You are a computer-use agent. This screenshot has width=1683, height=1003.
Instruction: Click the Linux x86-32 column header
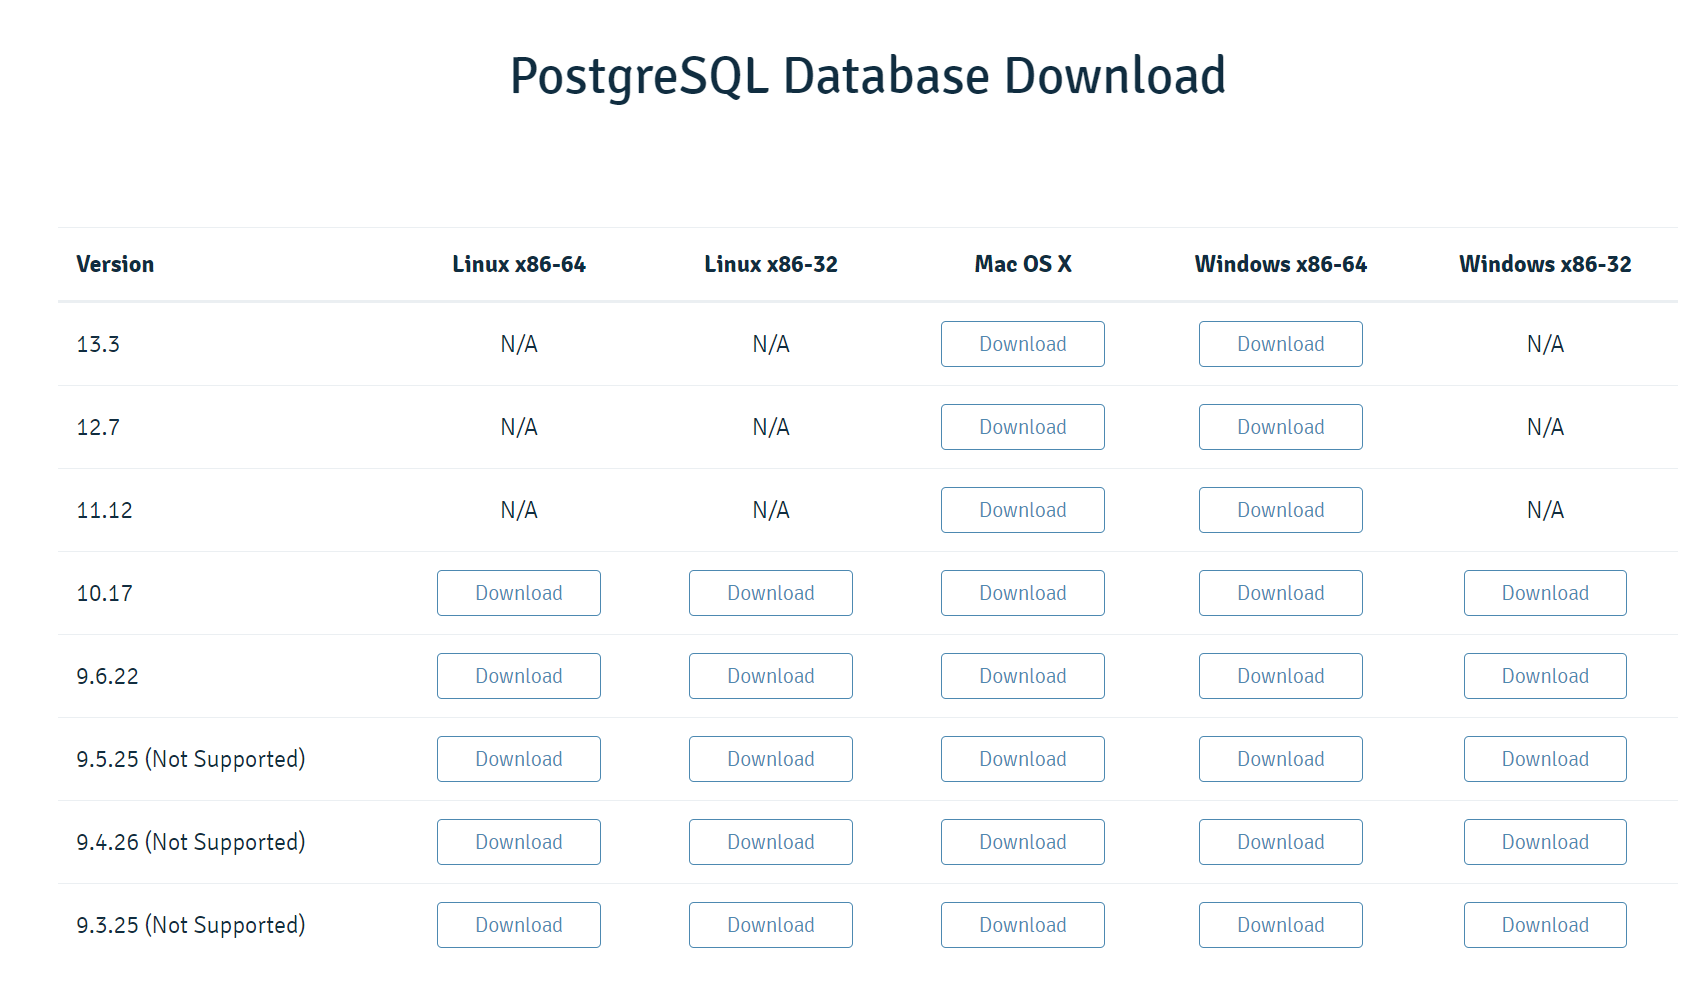coord(770,264)
